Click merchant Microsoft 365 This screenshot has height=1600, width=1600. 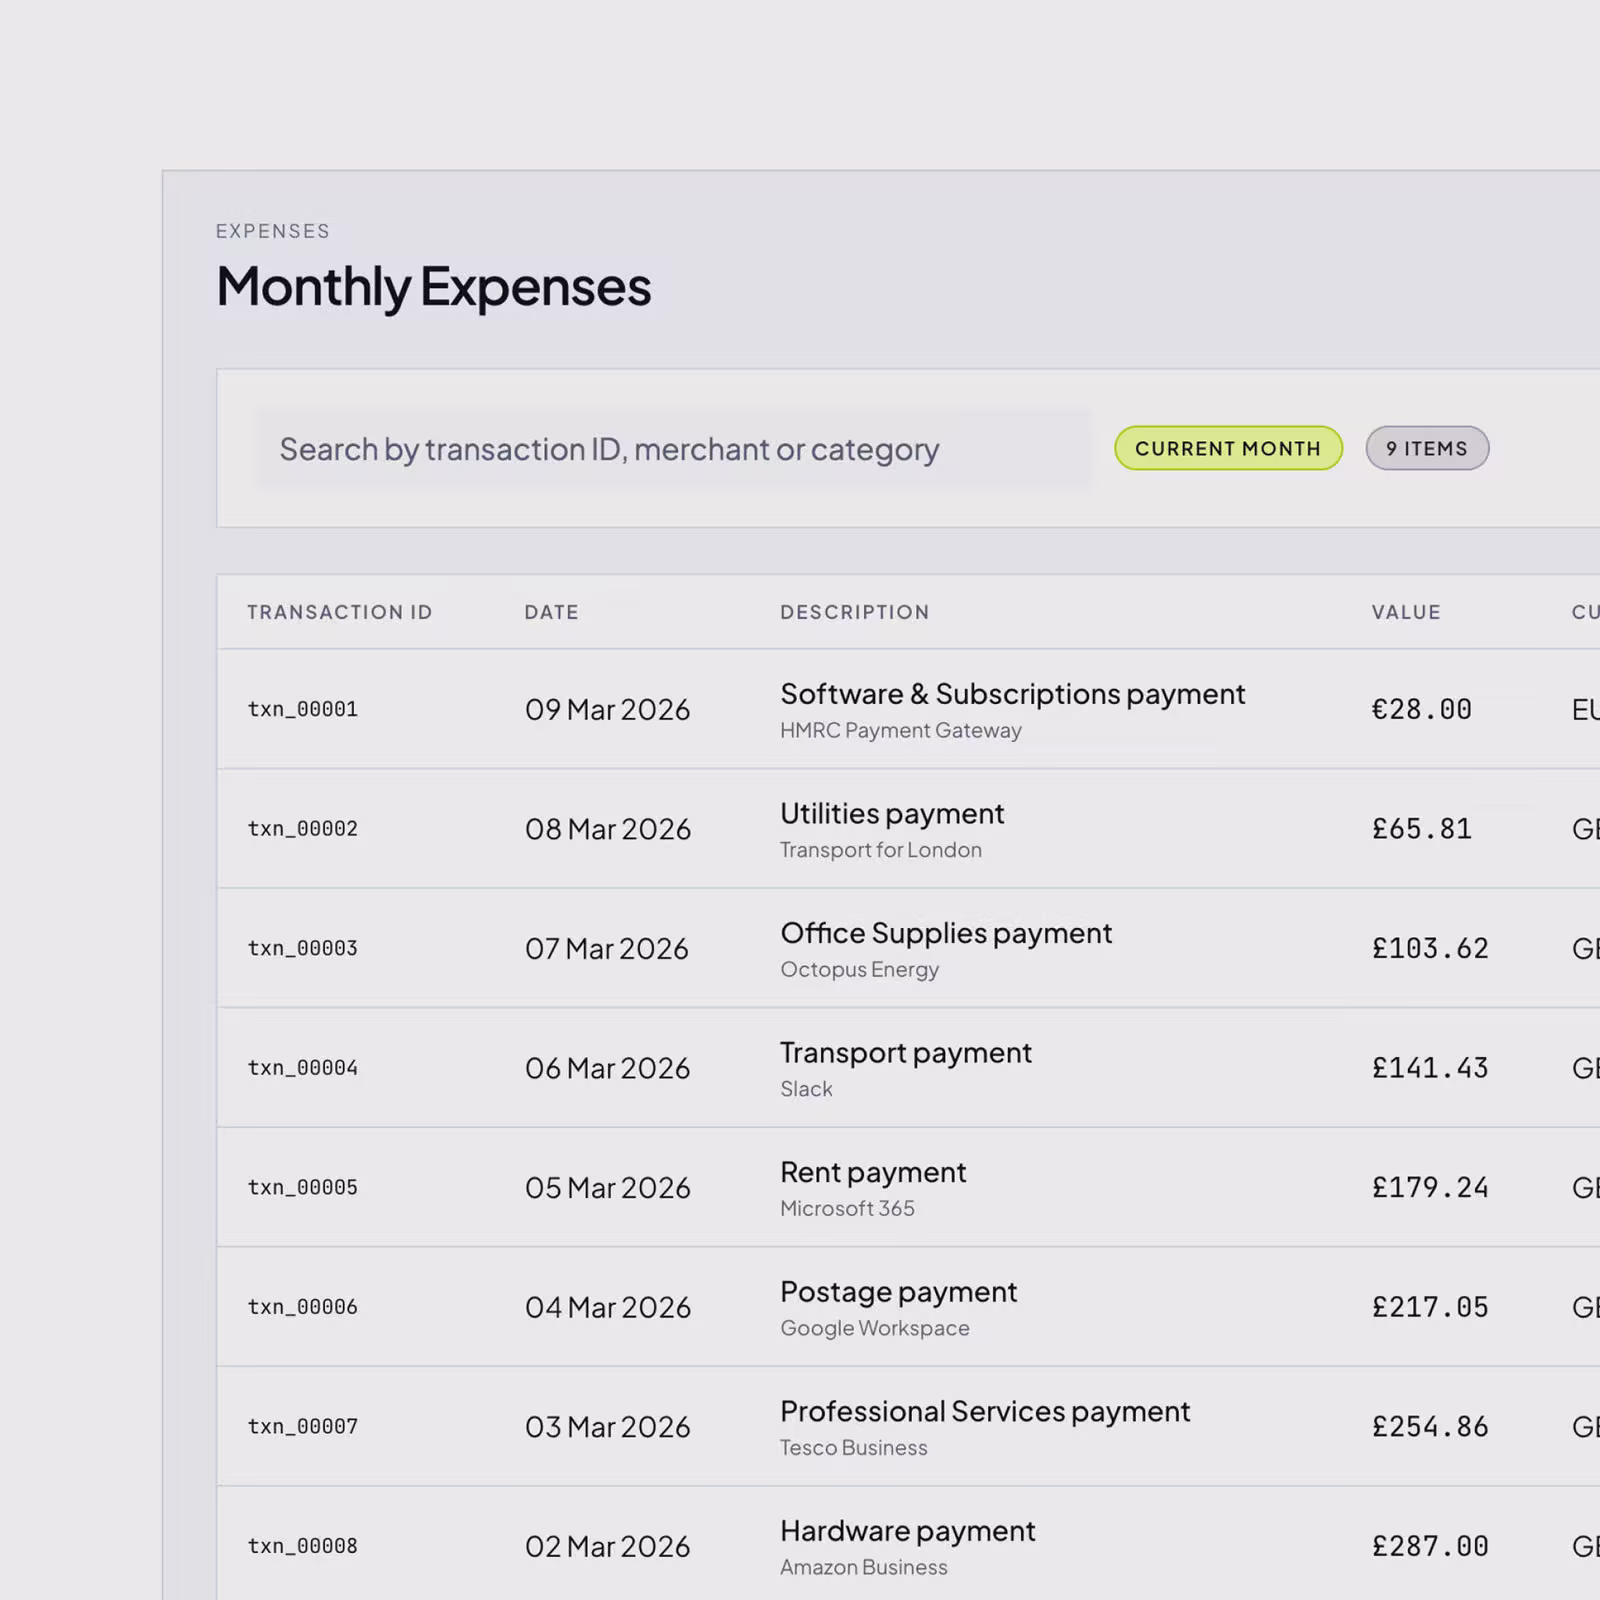pos(847,1209)
